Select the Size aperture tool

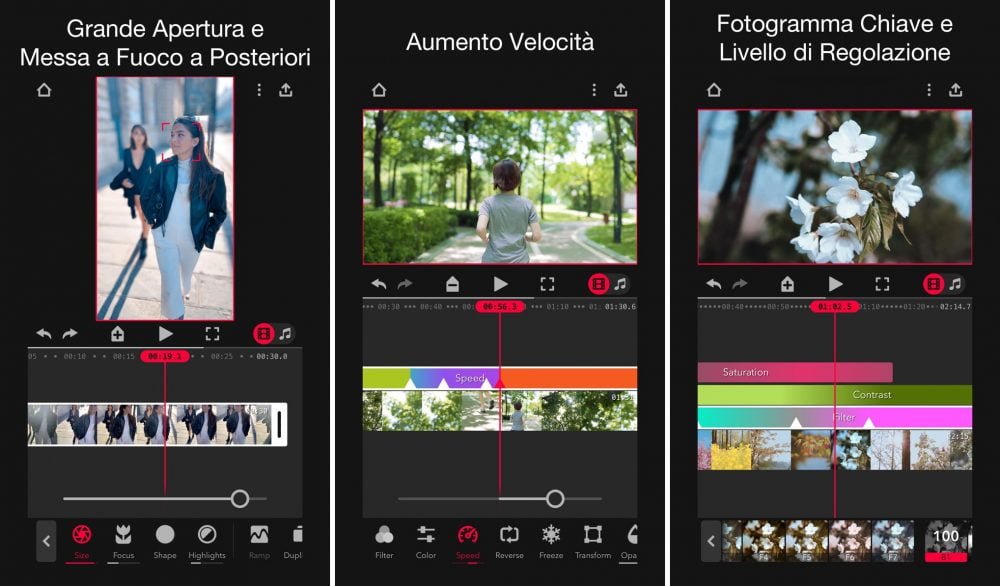82,539
